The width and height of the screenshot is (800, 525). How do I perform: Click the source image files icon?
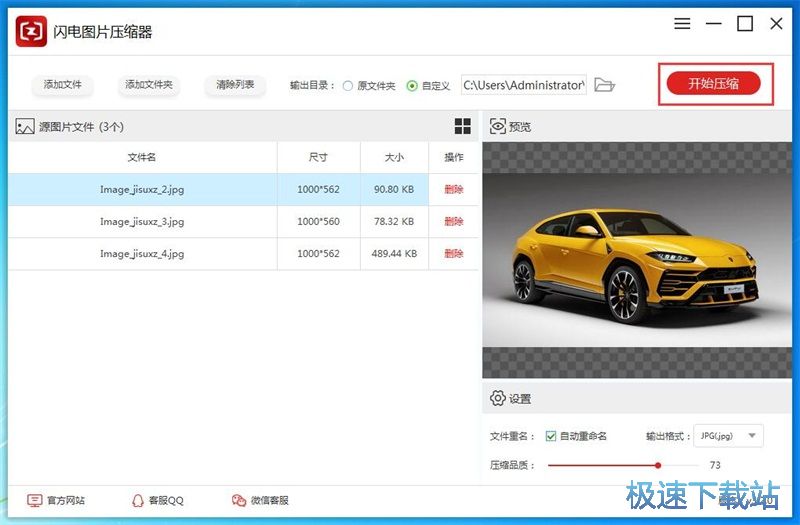pyautogui.click(x=24, y=127)
